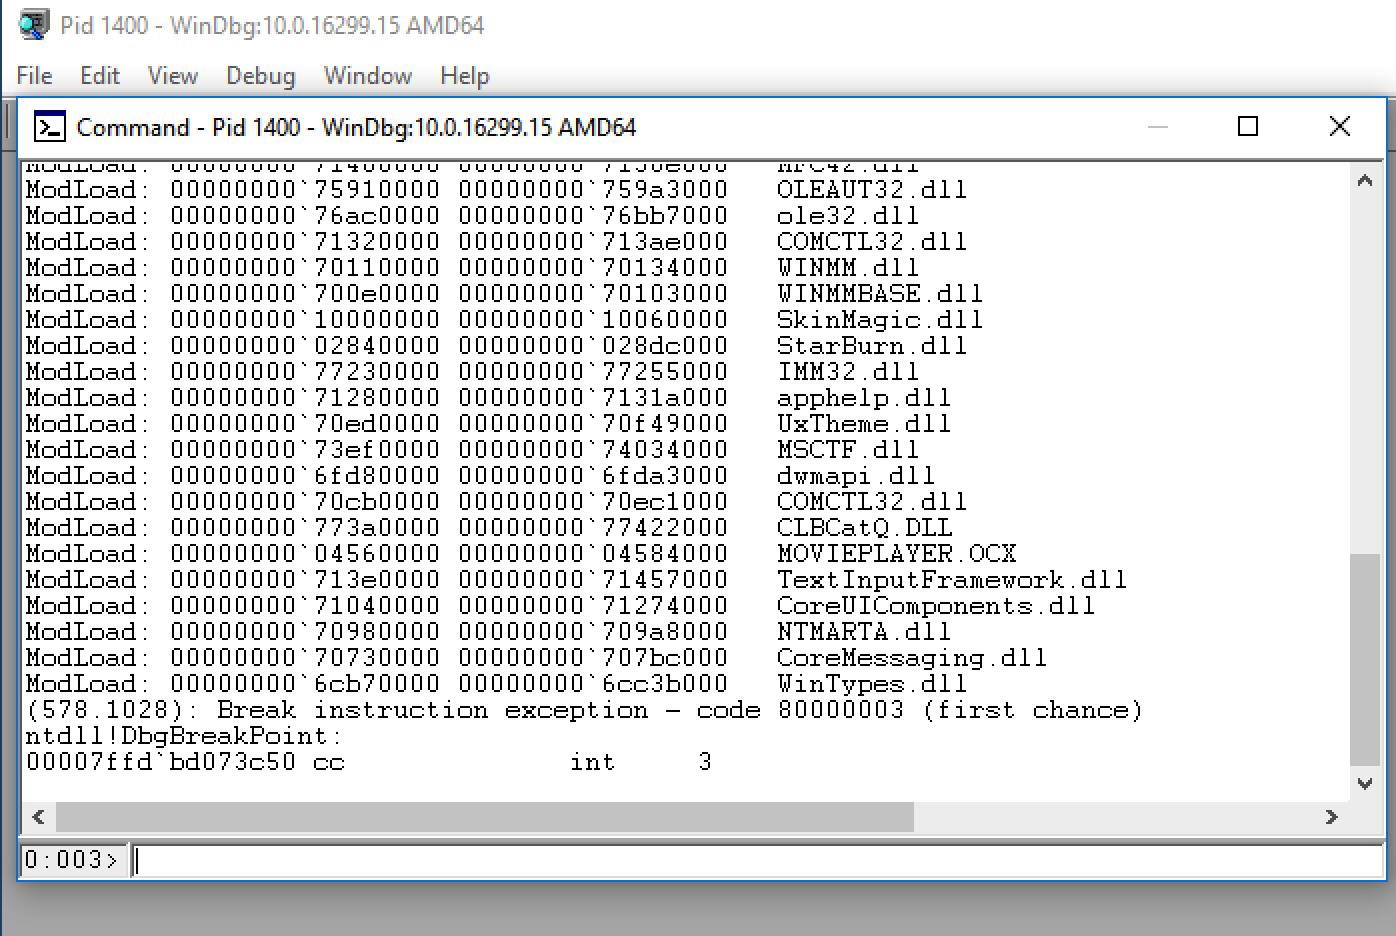Click the MOVIEPLAYER.OCX module name
The width and height of the screenshot is (1396, 936).
click(896, 554)
